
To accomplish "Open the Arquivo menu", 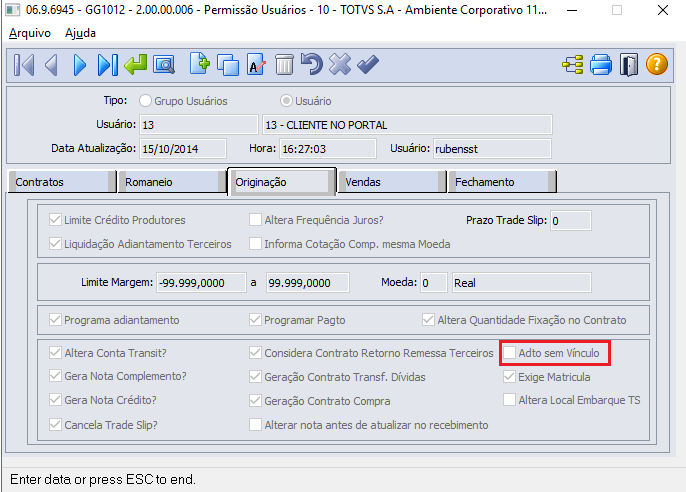I will point(30,33).
